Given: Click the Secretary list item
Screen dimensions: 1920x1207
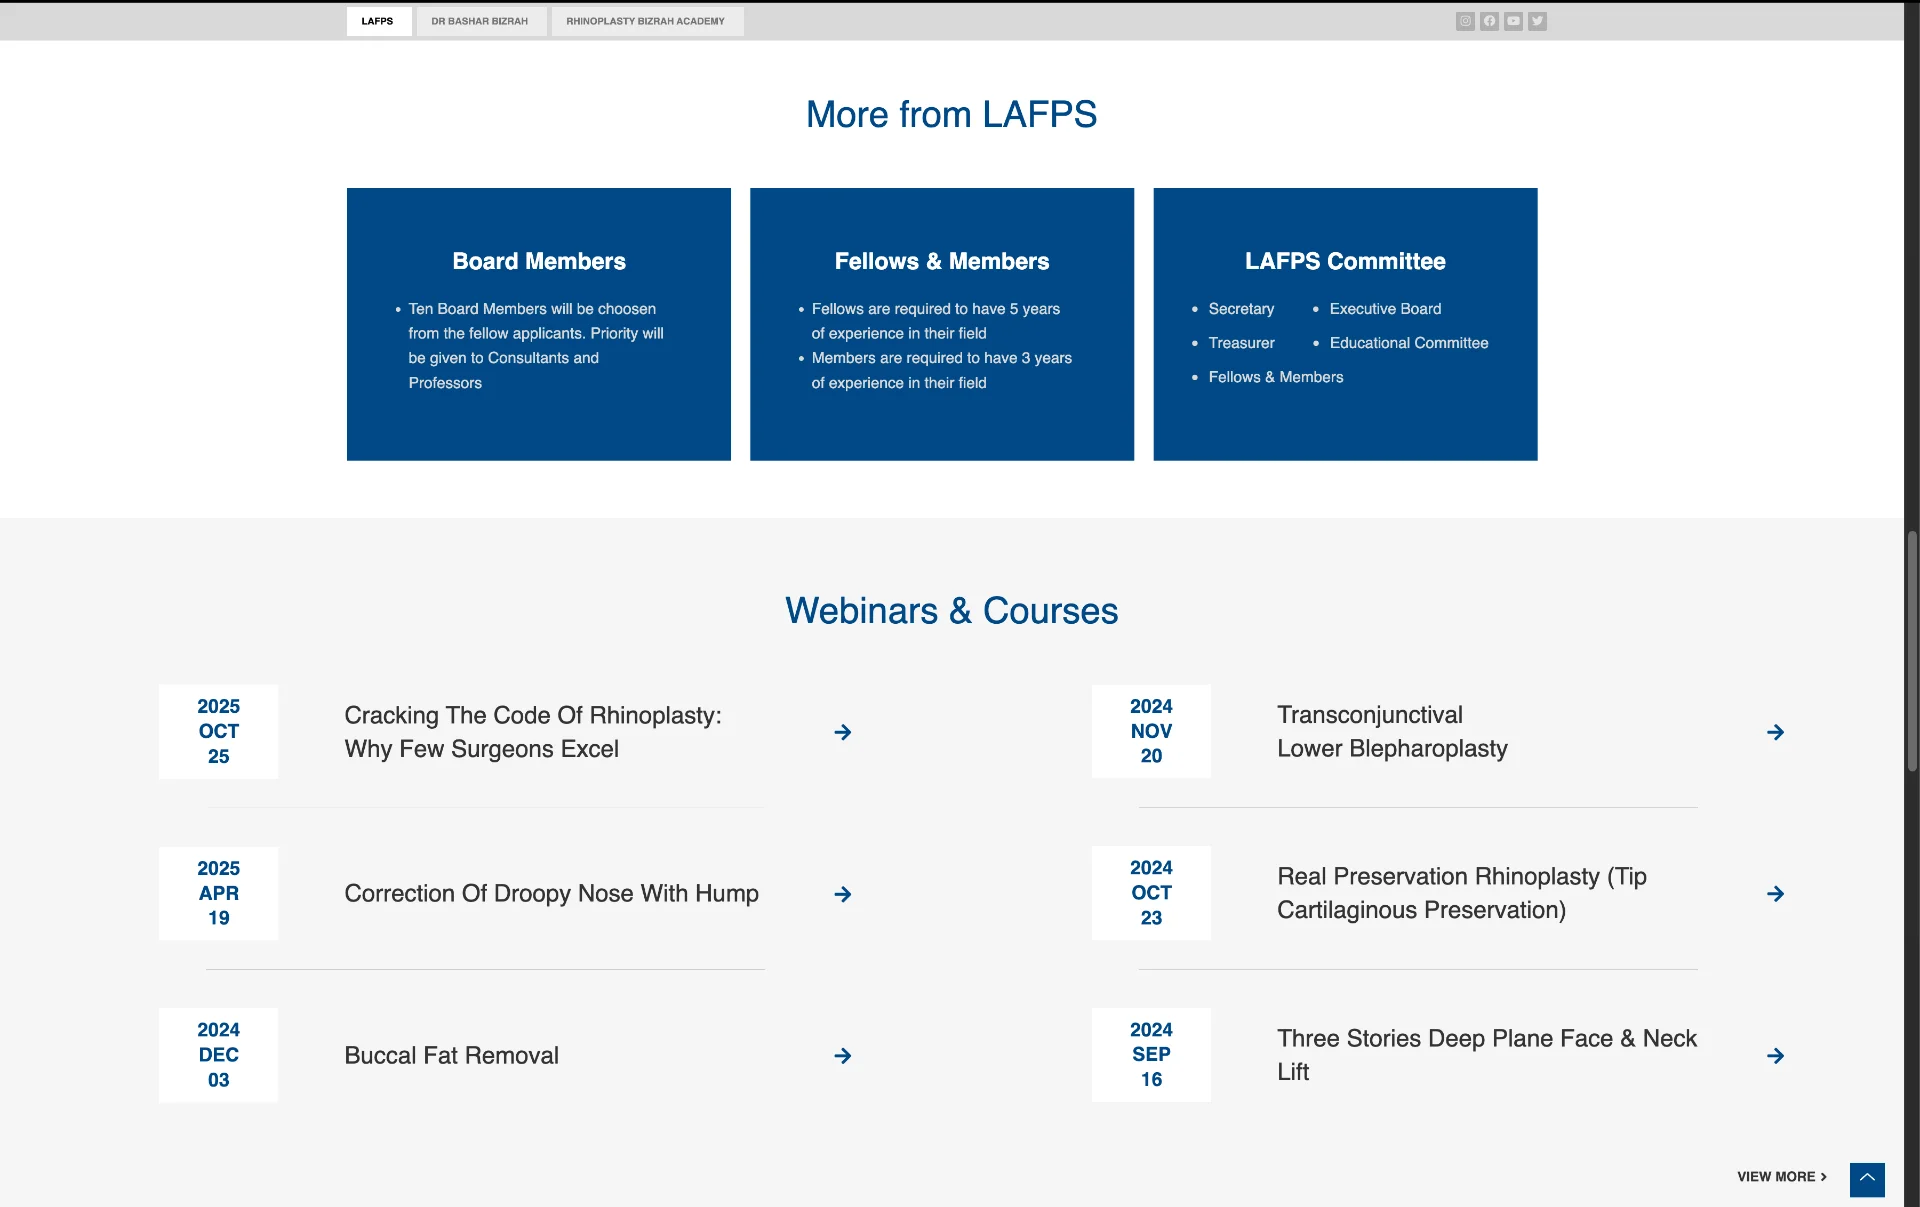Looking at the screenshot, I should pos(1241,309).
